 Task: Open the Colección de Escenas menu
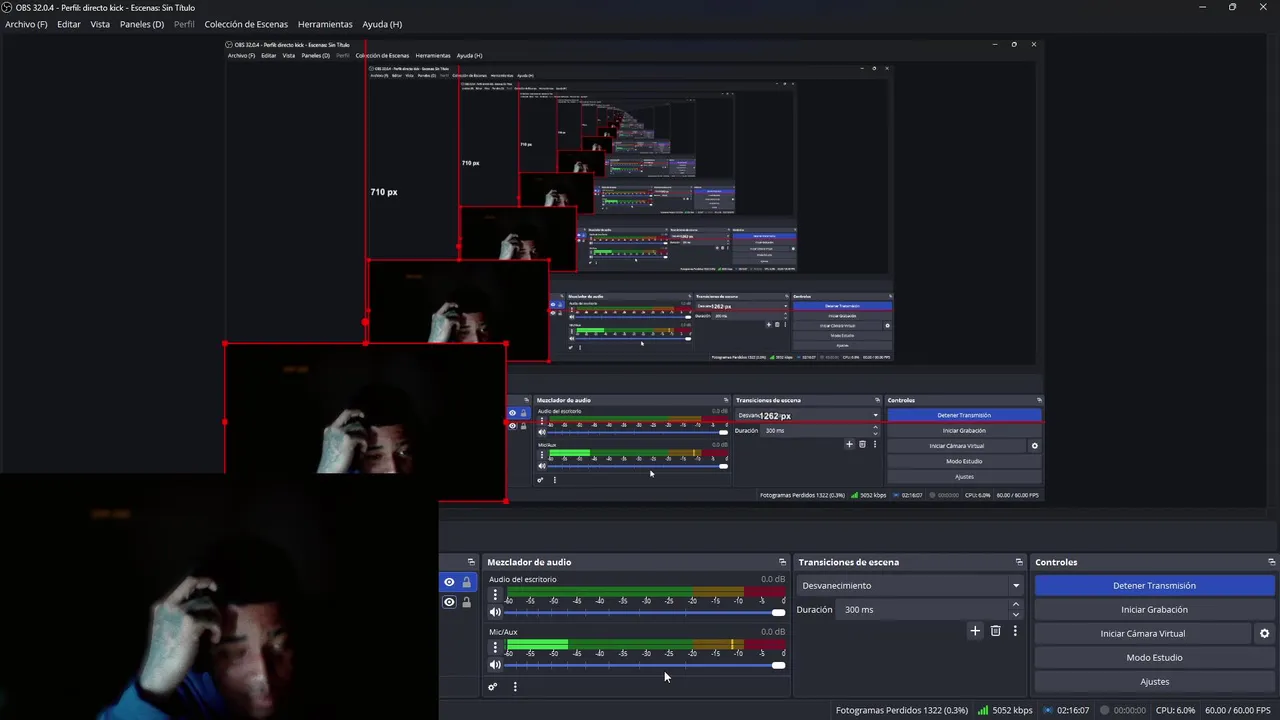click(x=246, y=24)
